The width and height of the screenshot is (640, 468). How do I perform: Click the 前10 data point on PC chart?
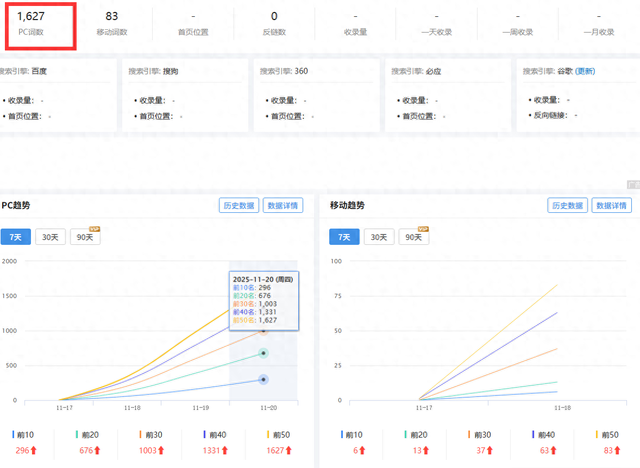(x=263, y=379)
